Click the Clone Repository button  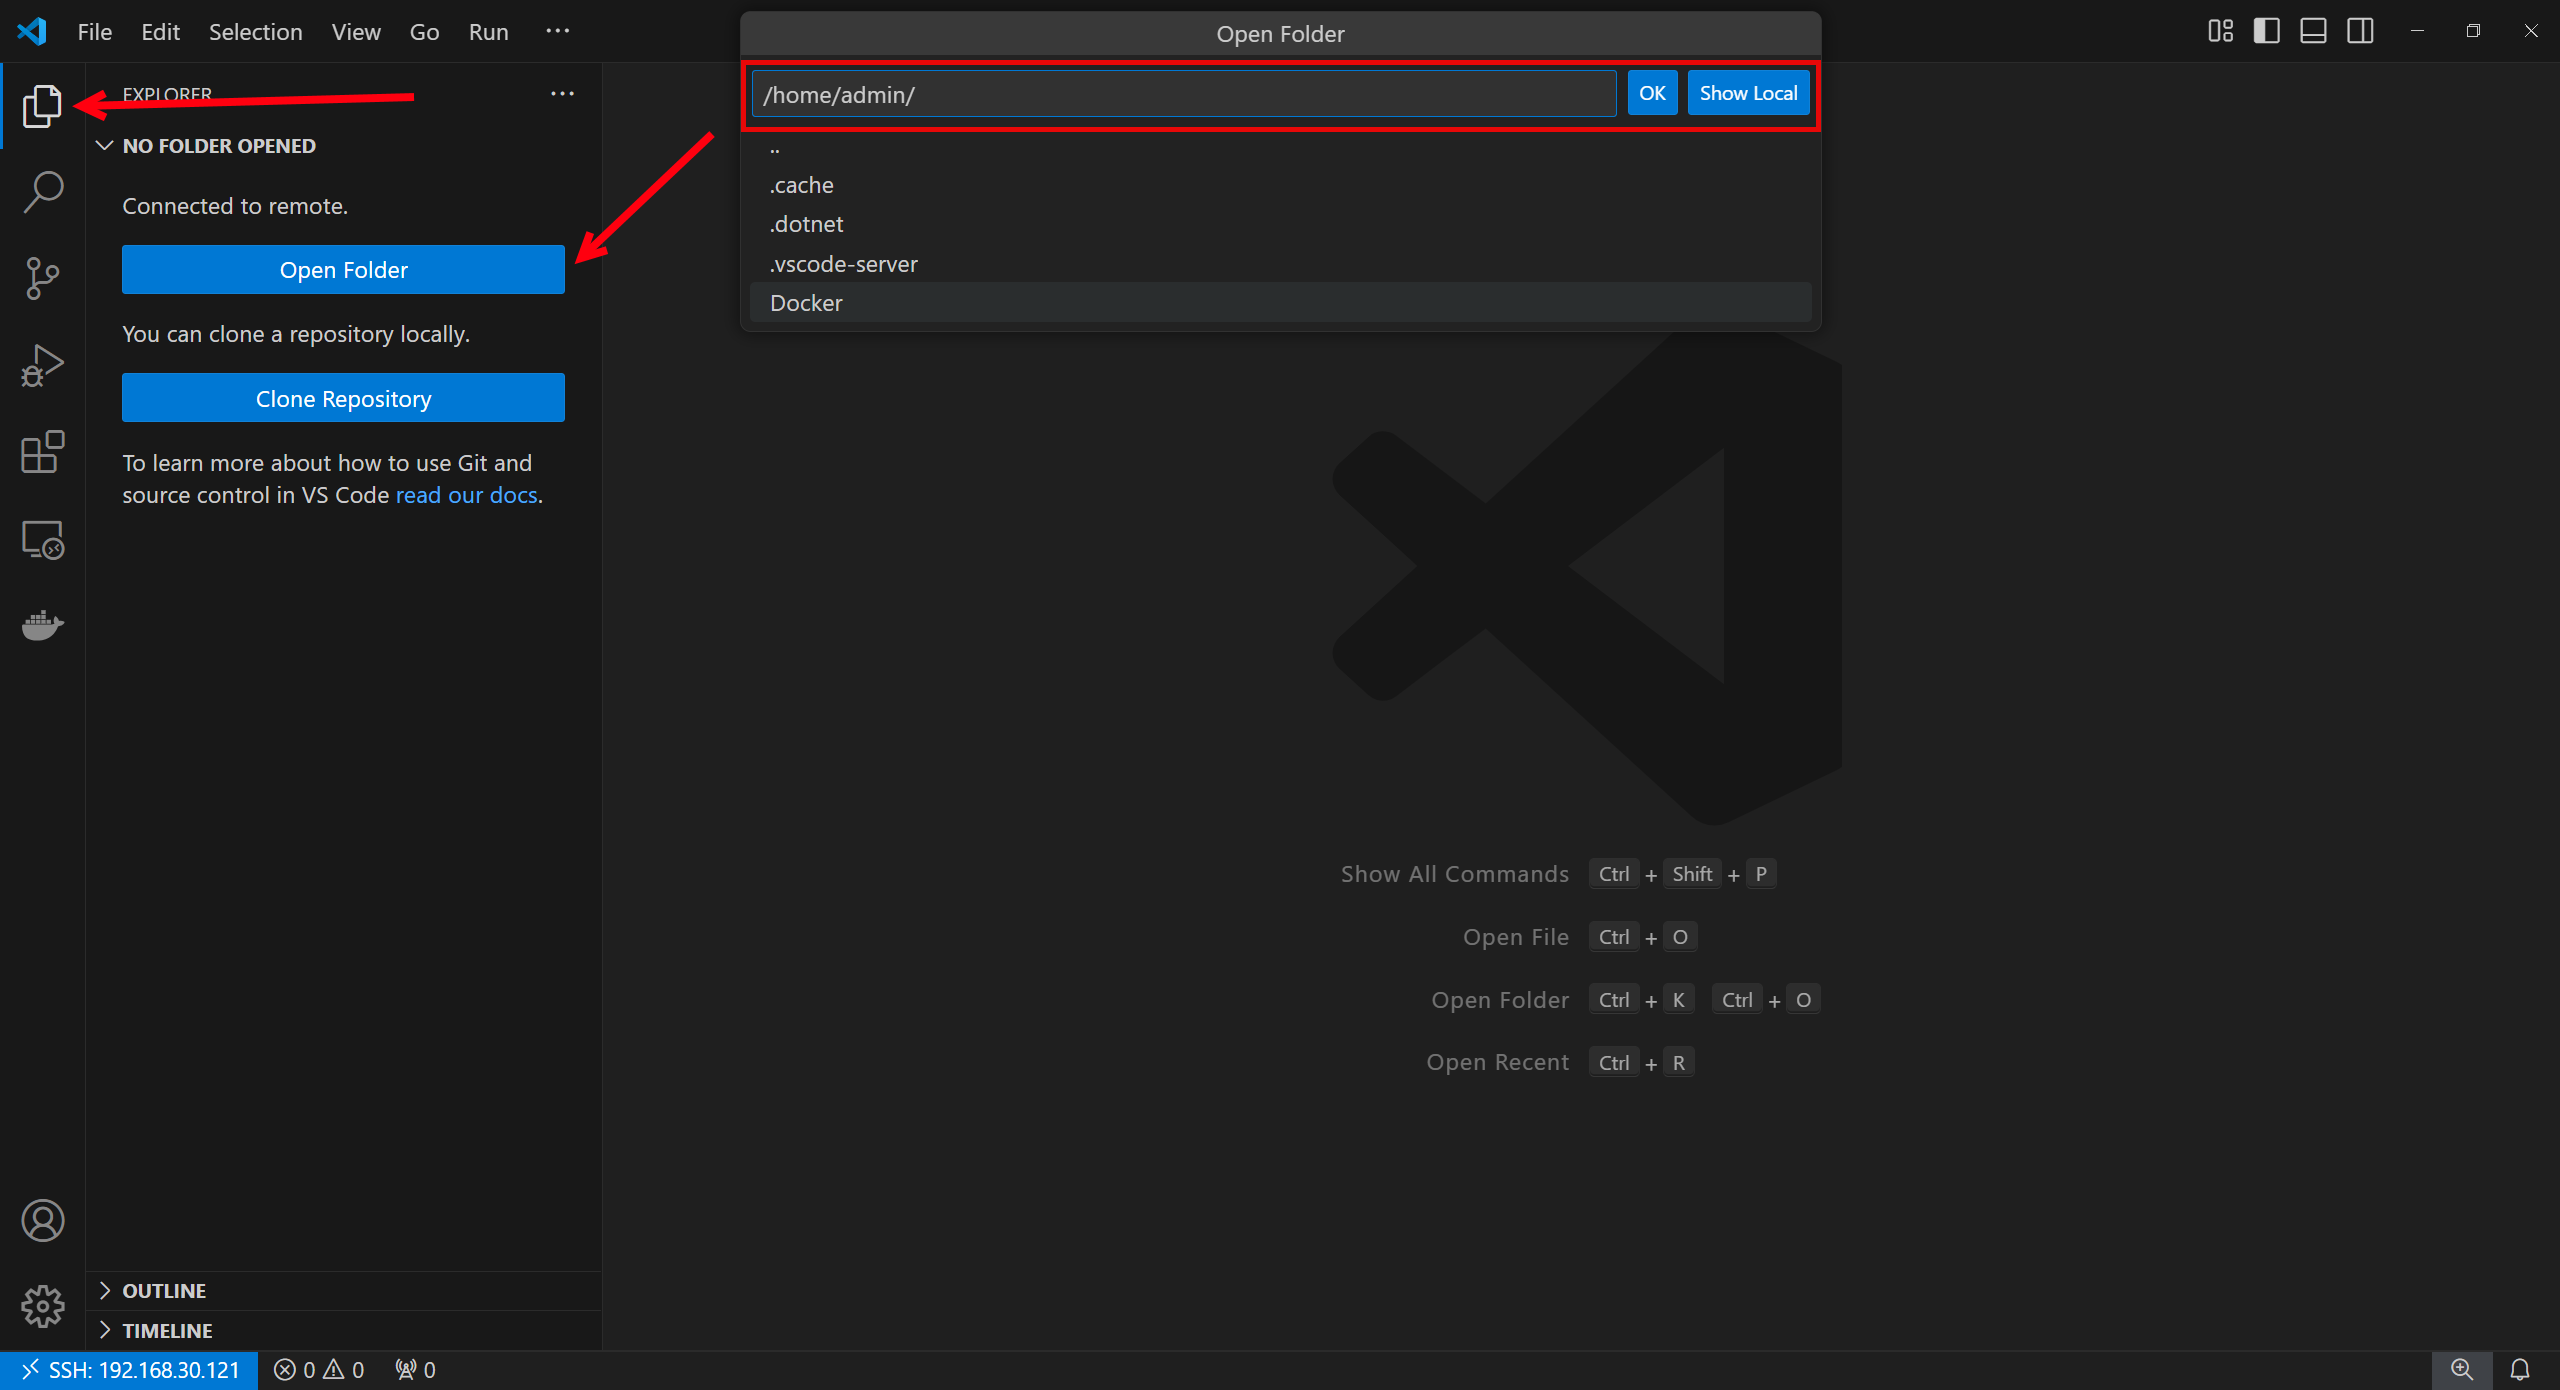tap(343, 398)
